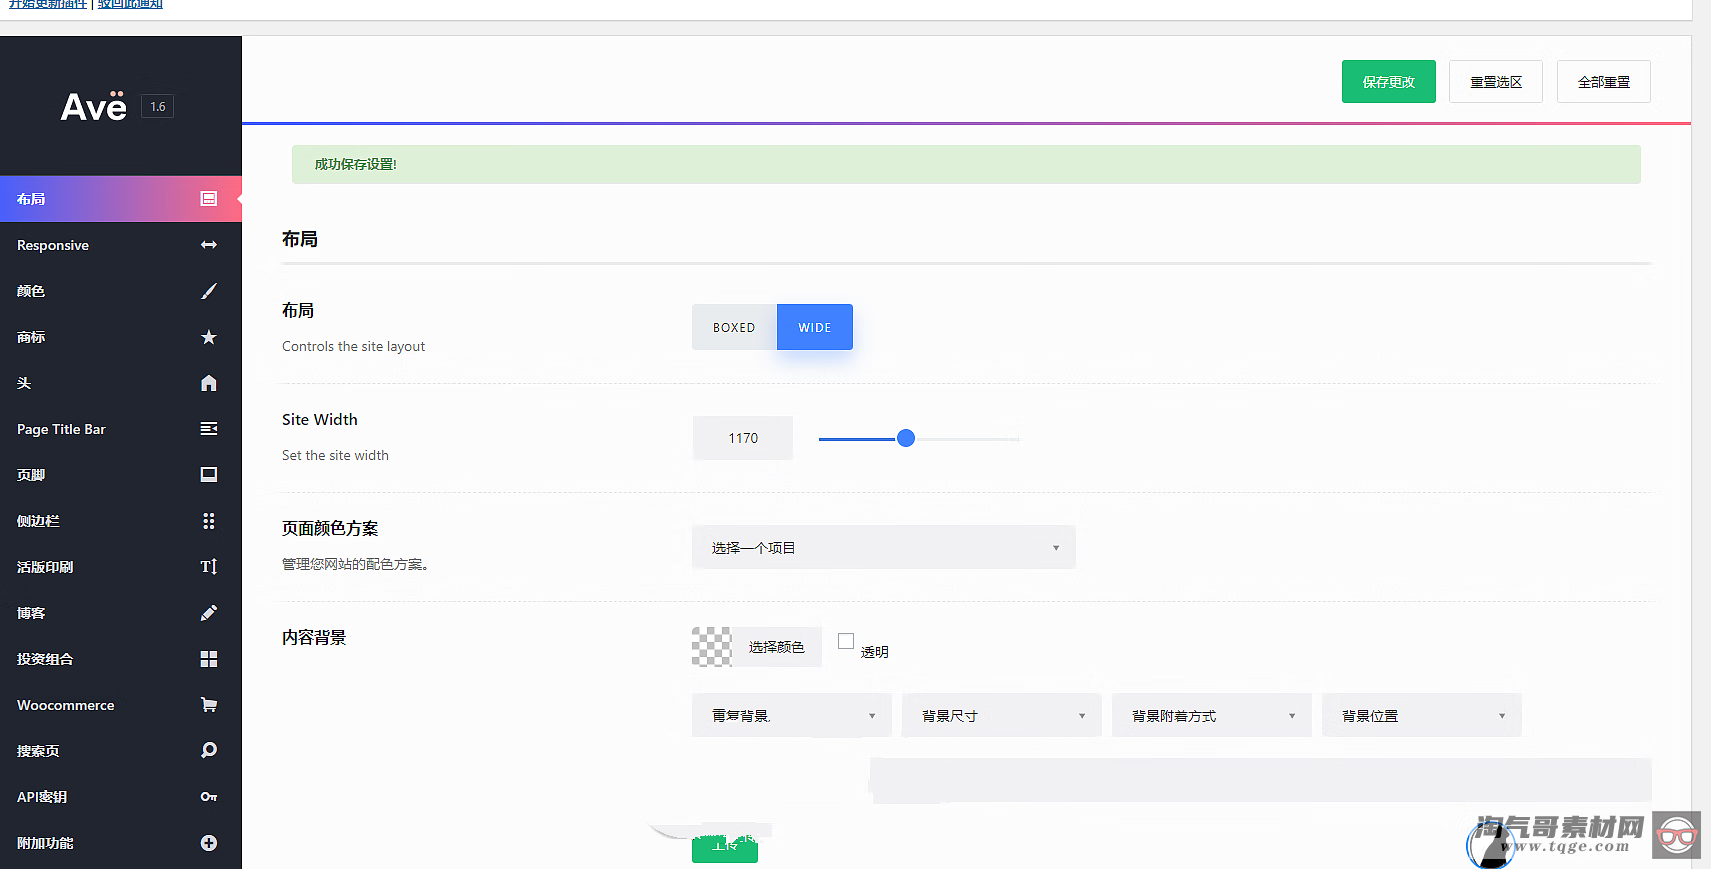Click the footer icon next to 页脚
This screenshot has height=869, width=1711.
(208, 475)
